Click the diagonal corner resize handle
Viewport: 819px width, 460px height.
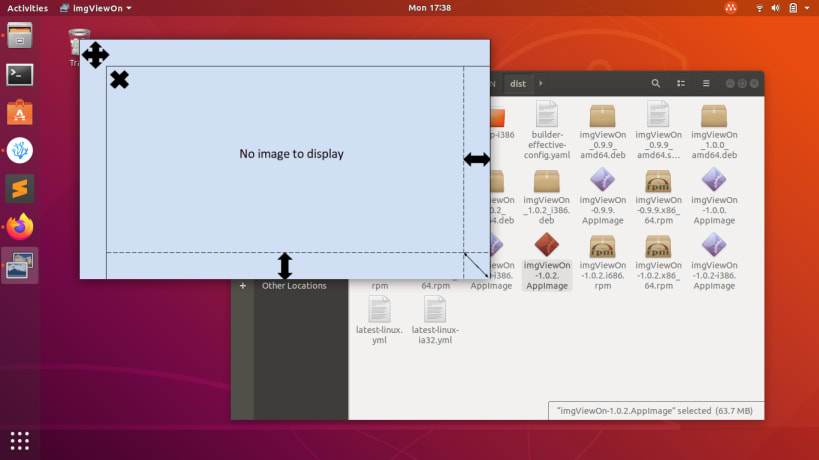click(x=476, y=265)
